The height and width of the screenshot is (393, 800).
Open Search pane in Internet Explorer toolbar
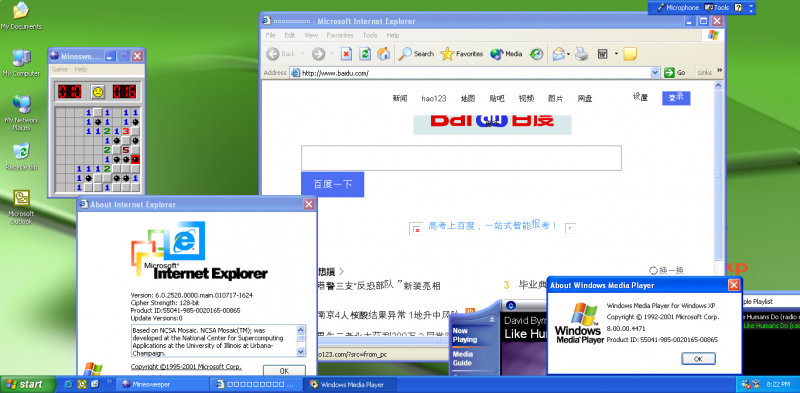tap(416, 54)
